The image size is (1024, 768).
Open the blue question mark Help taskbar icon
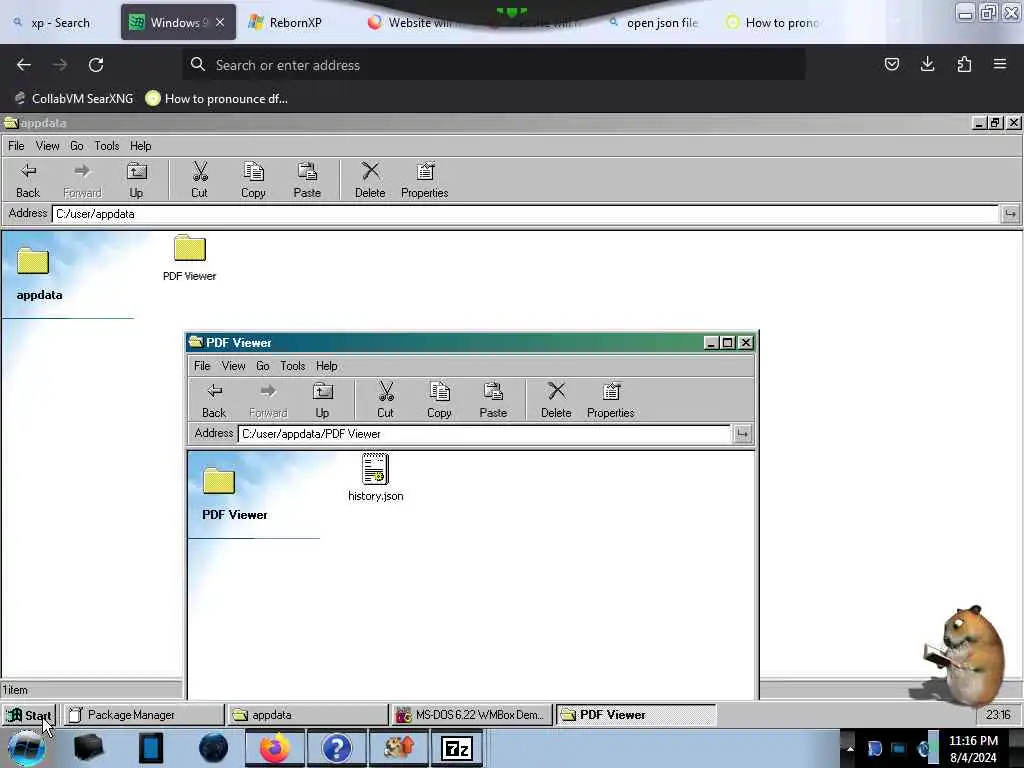click(x=336, y=748)
